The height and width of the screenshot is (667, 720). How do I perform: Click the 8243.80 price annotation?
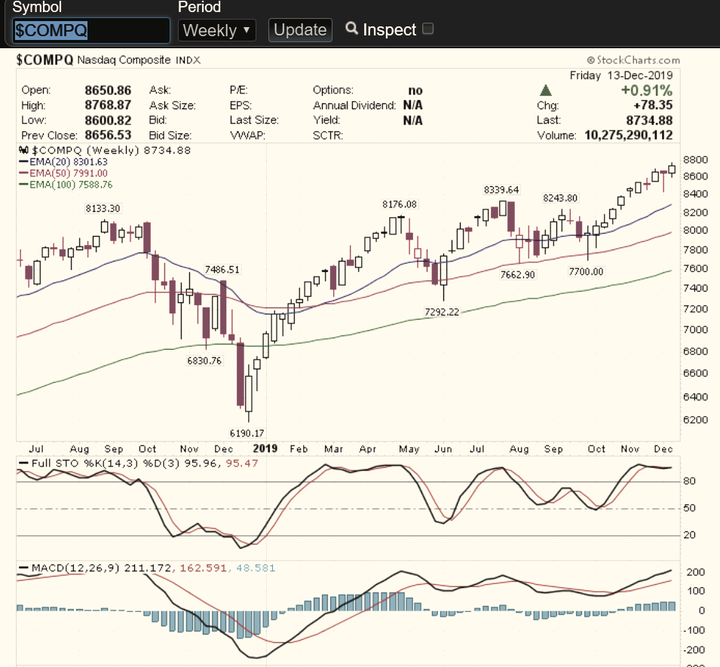pyautogui.click(x=560, y=198)
